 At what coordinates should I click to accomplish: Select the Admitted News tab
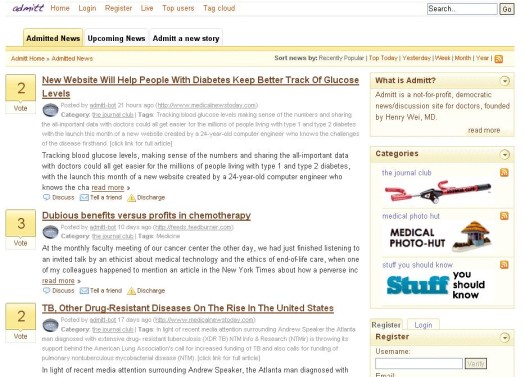53,38
